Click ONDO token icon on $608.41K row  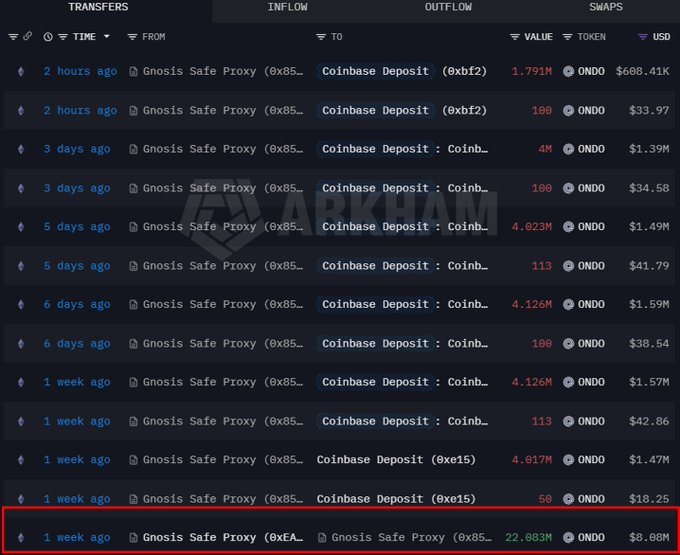pyautogui.click(x=569, y=71)
